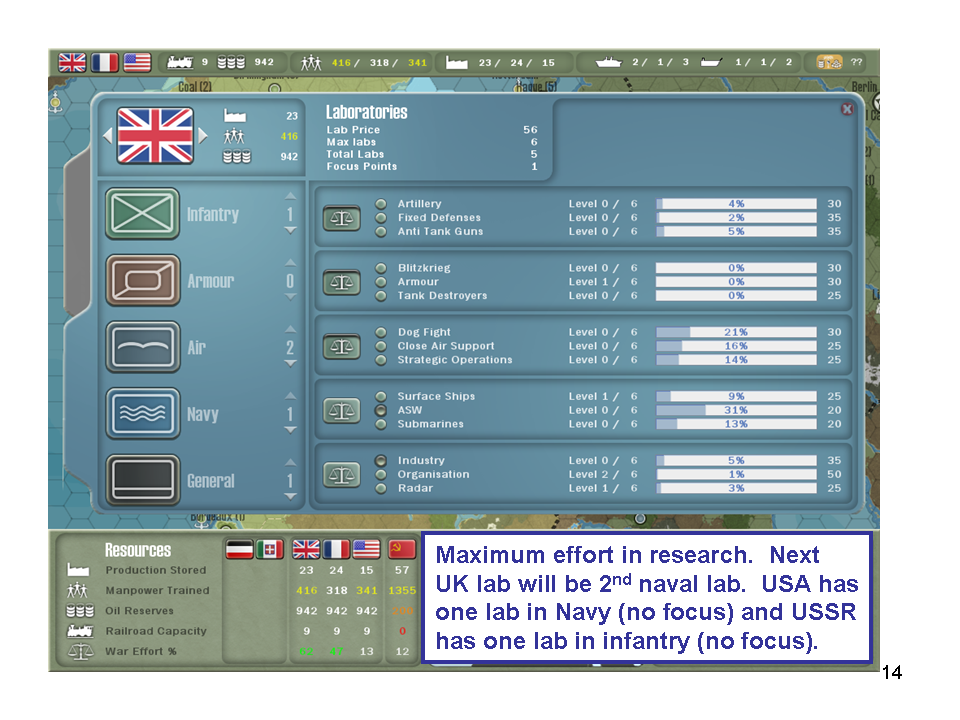This screenshot has width=960, height=720.
Task: Click the Armour research row label
Action: tap(418, 282)
